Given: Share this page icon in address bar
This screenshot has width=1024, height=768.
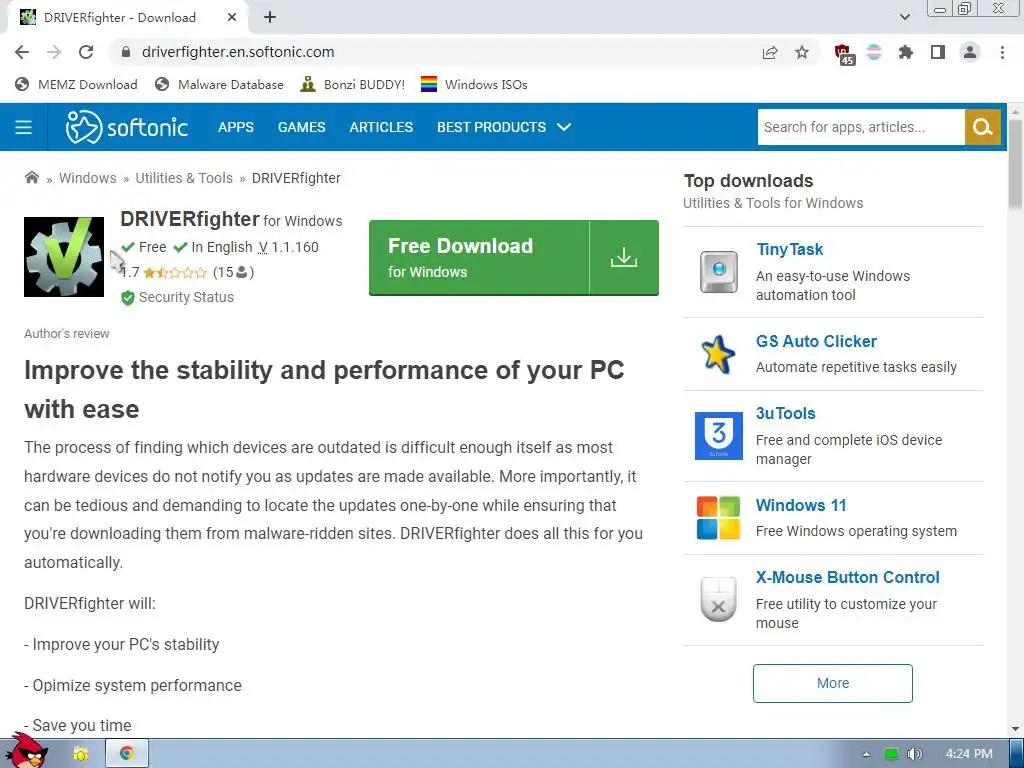Looking at the screenshot, I should click(x=771, y=52).
